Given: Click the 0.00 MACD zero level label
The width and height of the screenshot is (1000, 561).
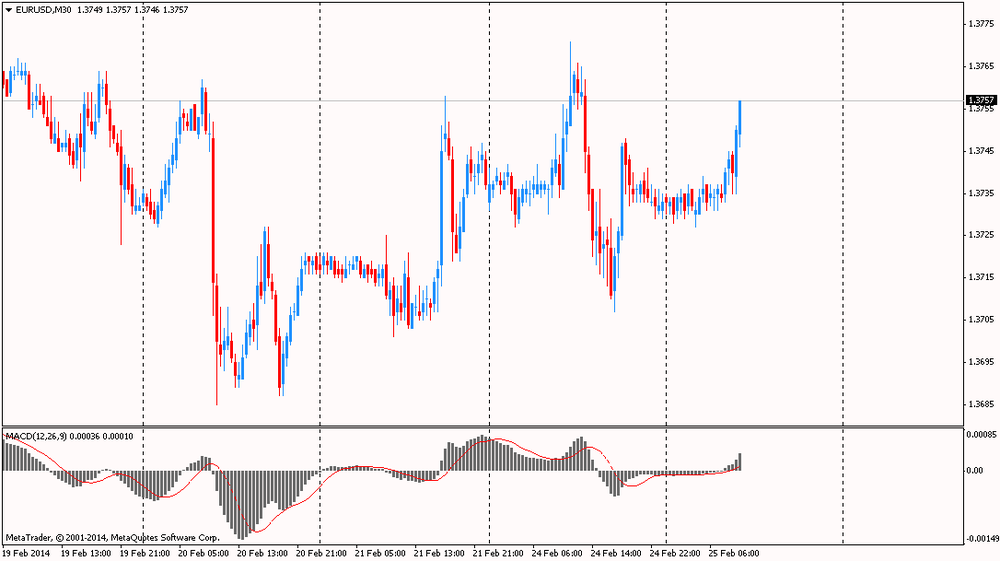Looking at the screenshot, I should click(x=975, y=470).
